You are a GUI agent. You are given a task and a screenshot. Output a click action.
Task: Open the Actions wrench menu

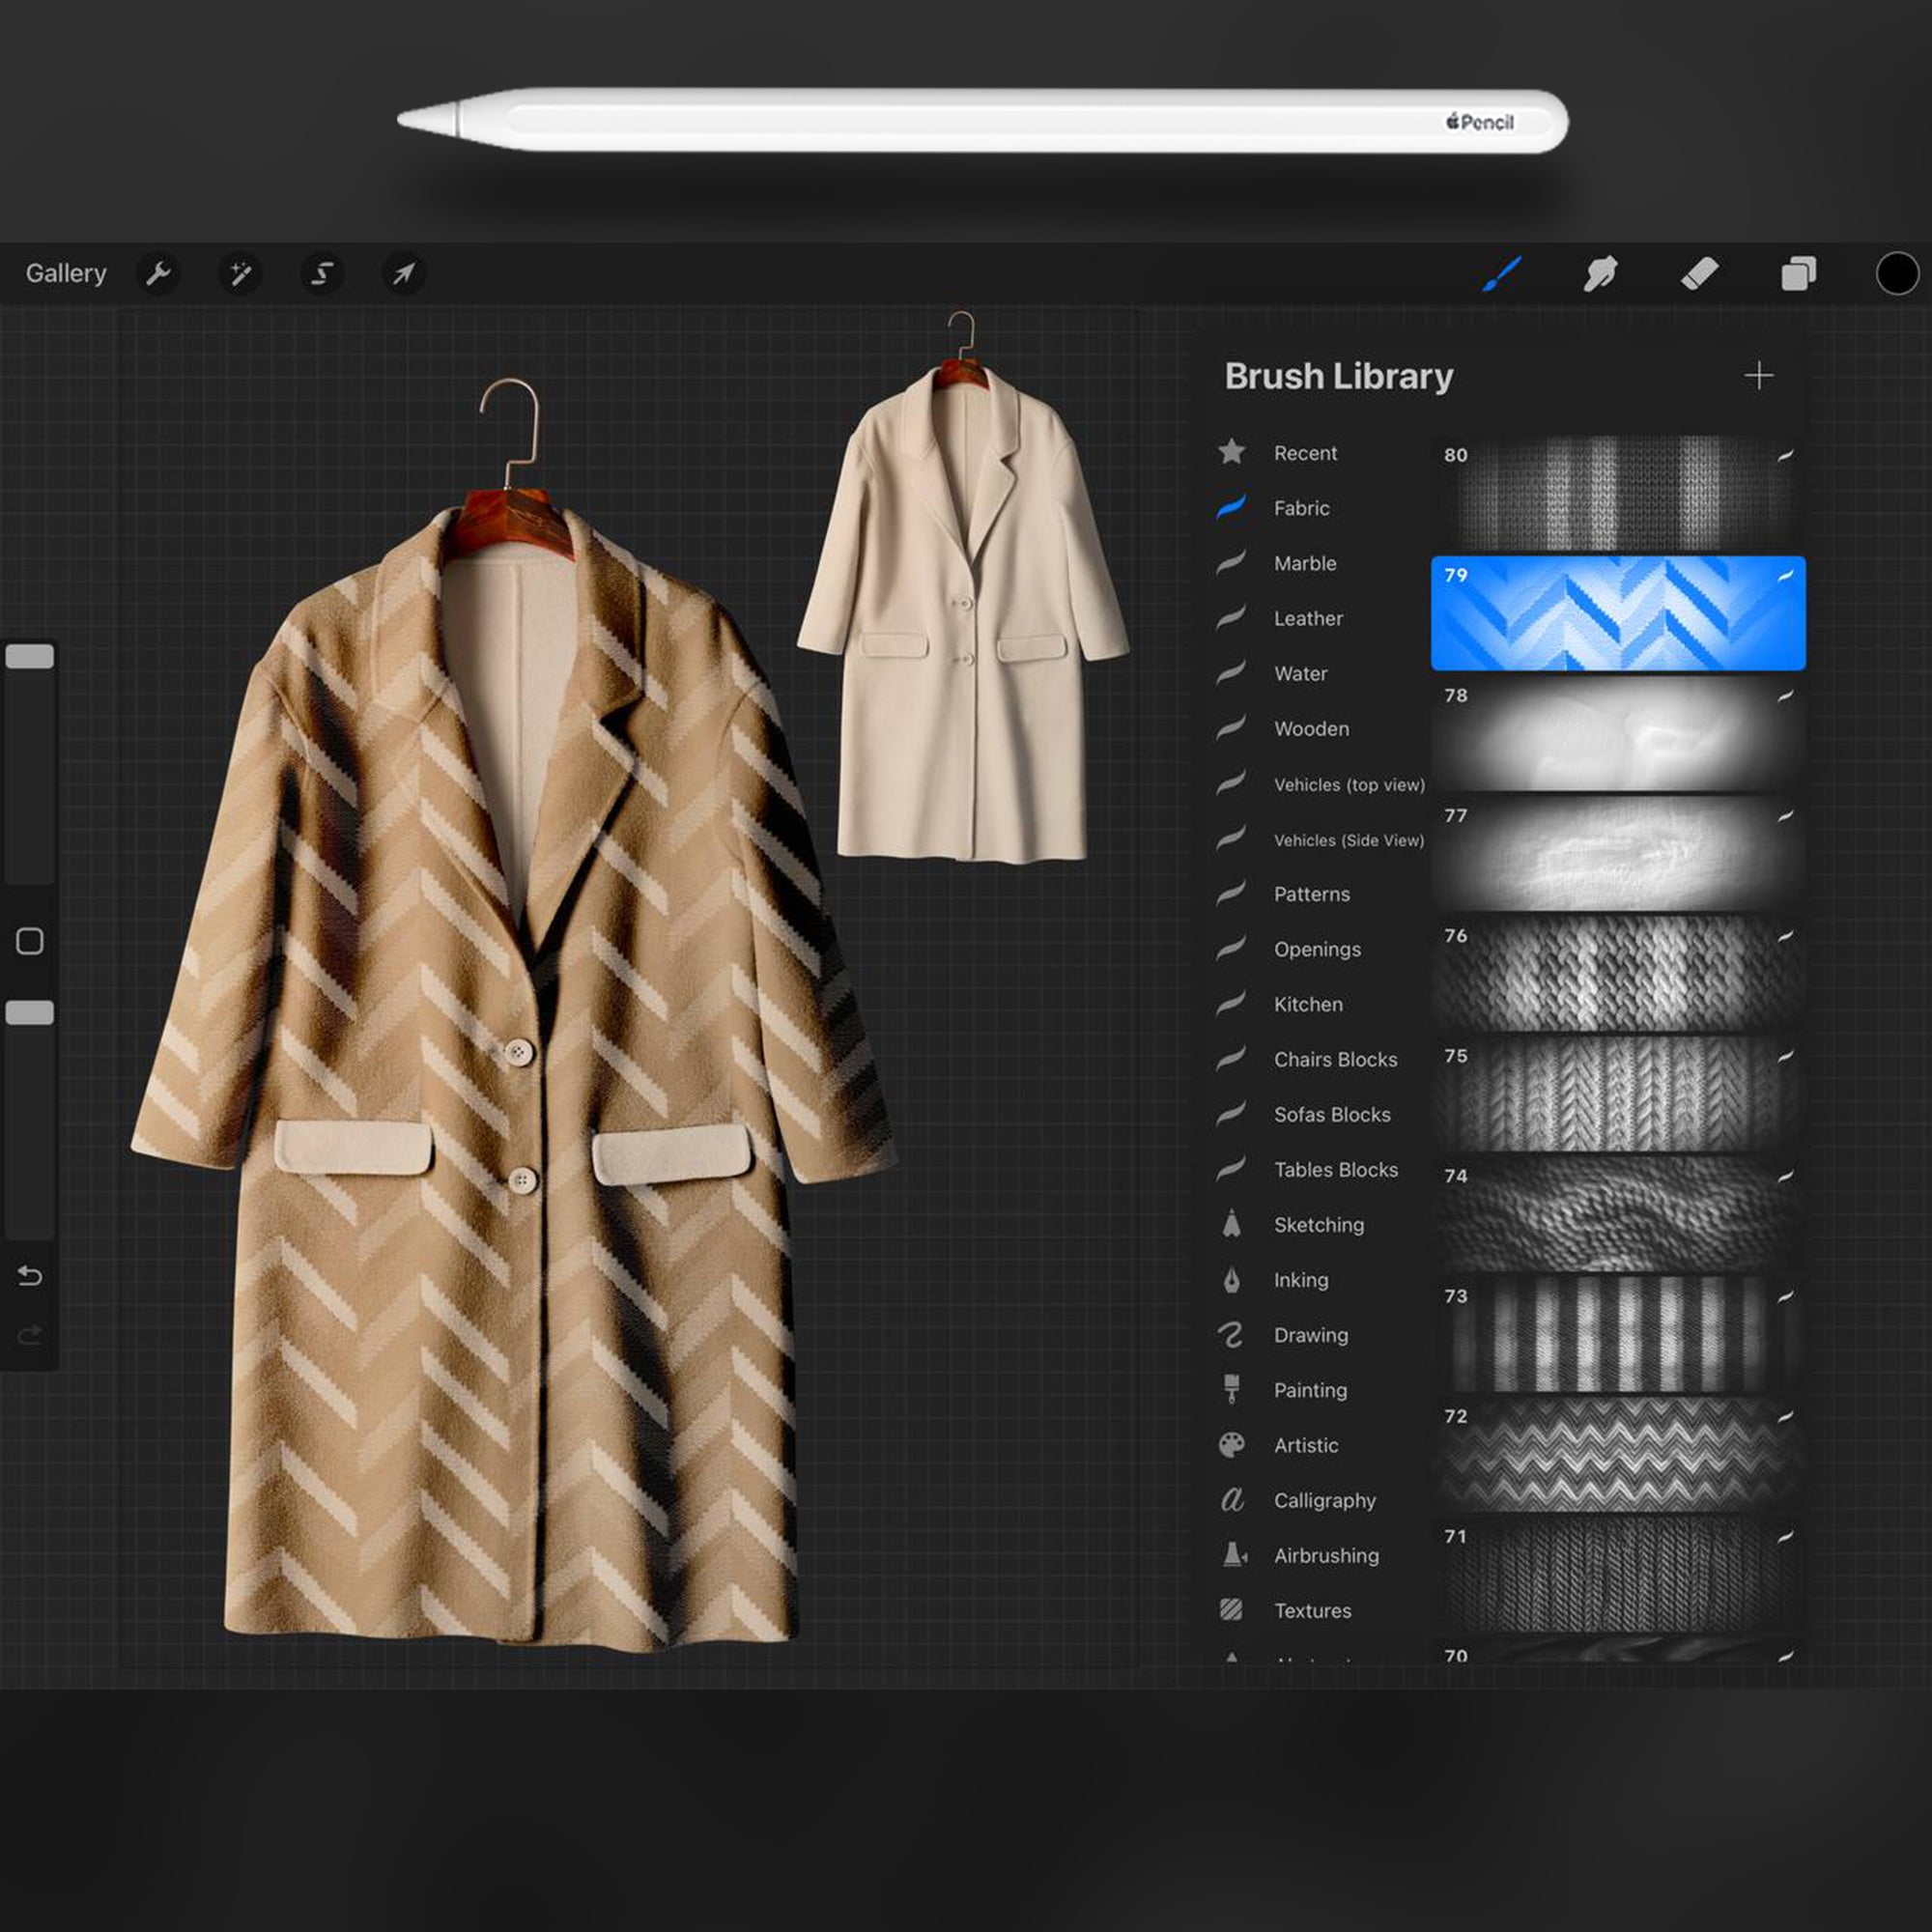(158, 274)
